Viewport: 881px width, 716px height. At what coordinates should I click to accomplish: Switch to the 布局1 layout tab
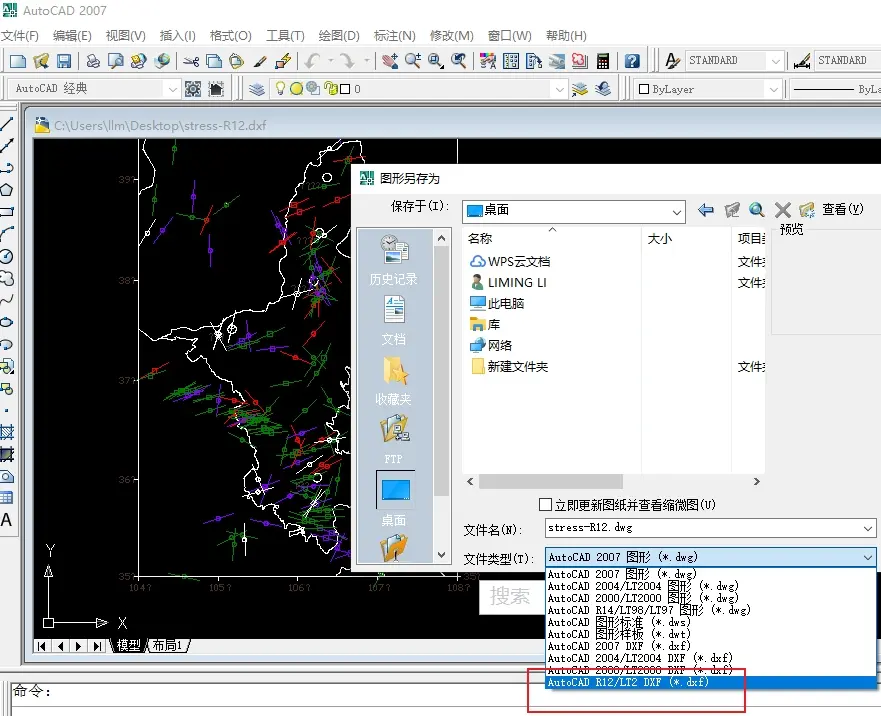(167, 646)
